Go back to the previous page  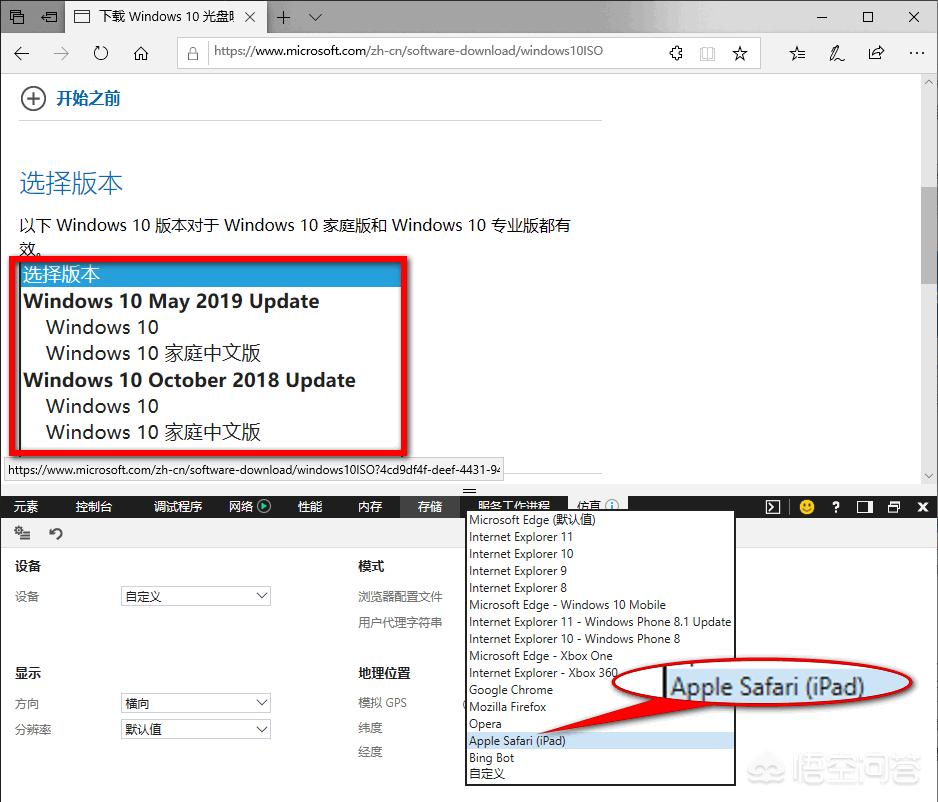22,54
